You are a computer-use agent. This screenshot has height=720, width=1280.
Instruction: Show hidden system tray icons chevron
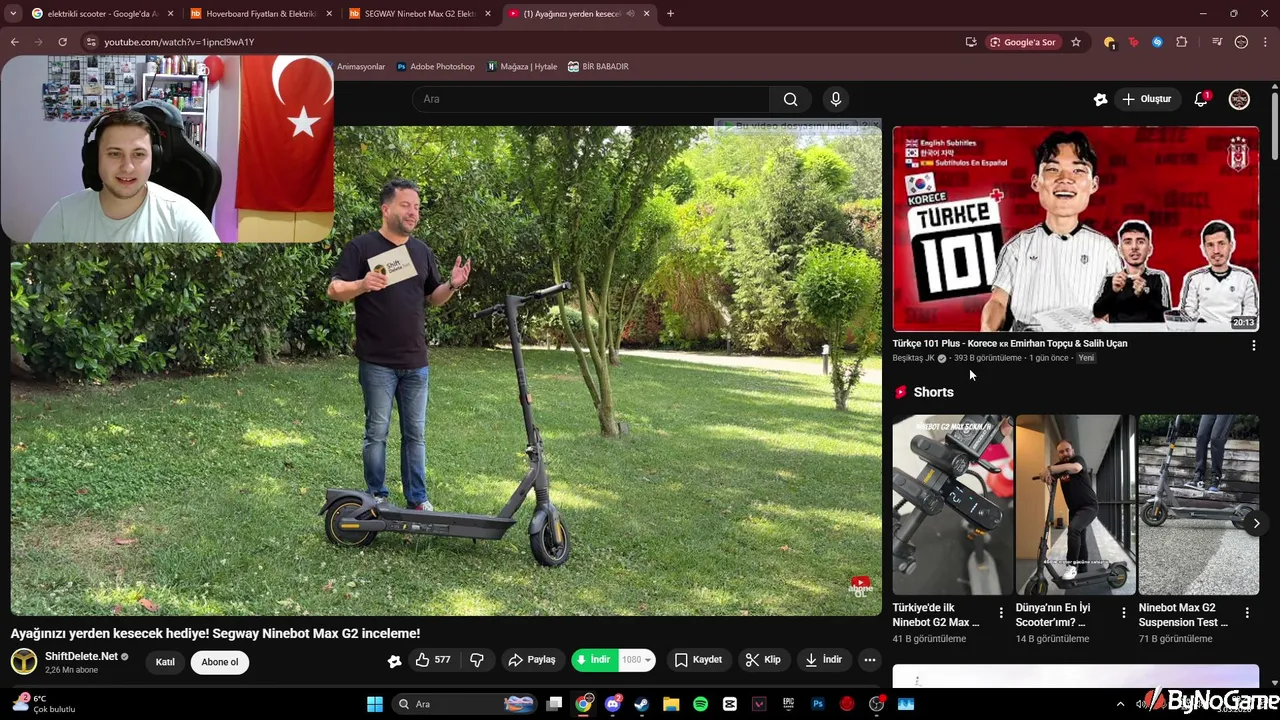1120,704
